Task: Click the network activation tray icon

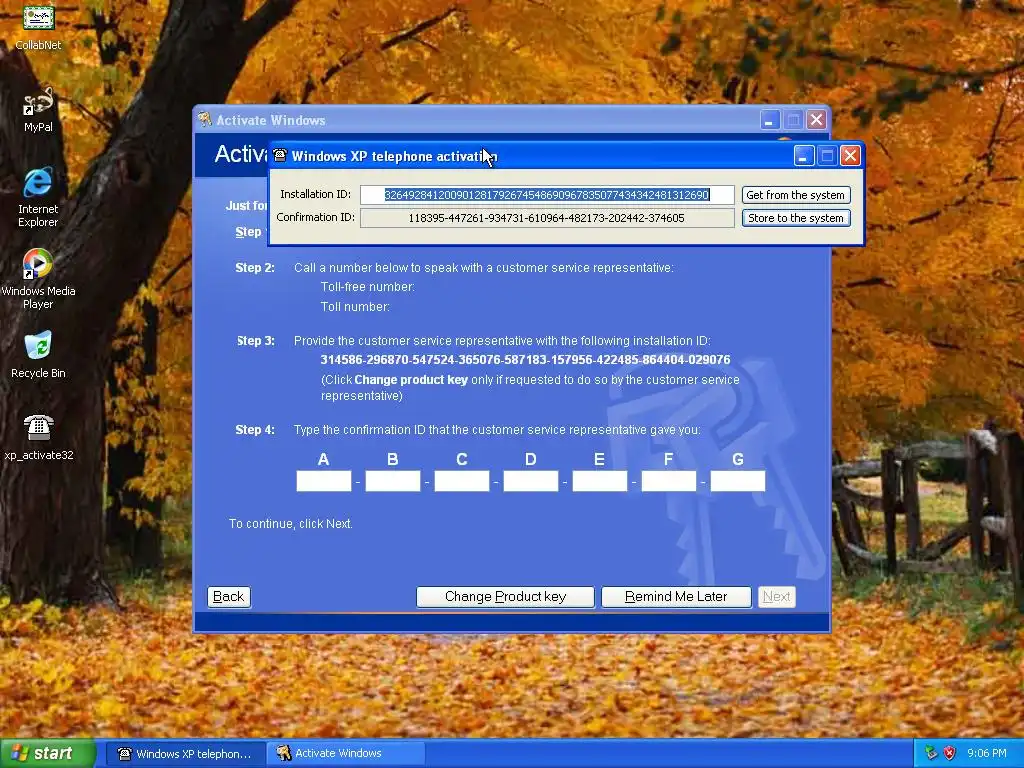Action: pos(931,753)
